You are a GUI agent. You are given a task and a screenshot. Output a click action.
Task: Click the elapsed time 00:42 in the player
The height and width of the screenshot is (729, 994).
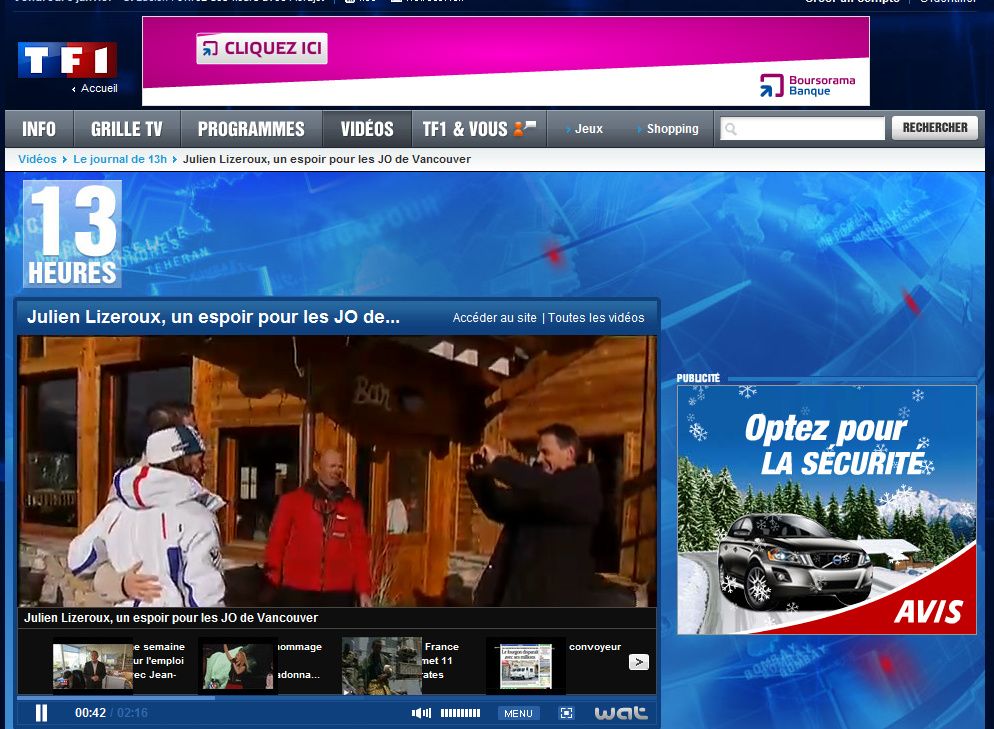[x=90, y=713]
